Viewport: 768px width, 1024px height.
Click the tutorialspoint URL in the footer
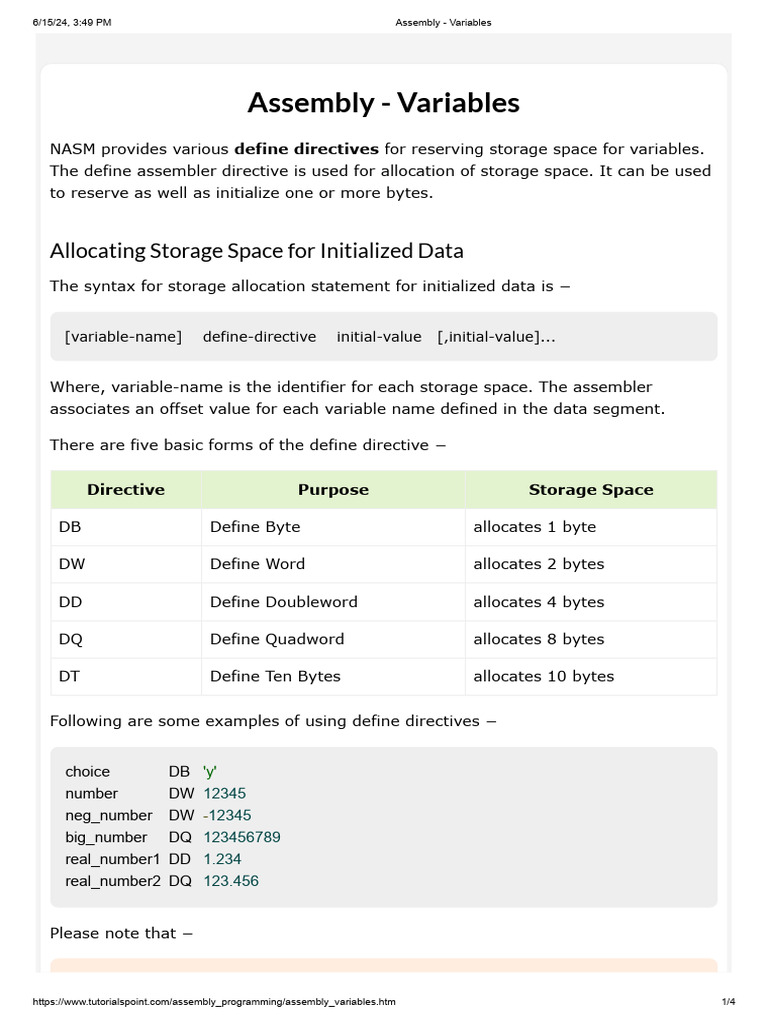tap(221, 1002)
